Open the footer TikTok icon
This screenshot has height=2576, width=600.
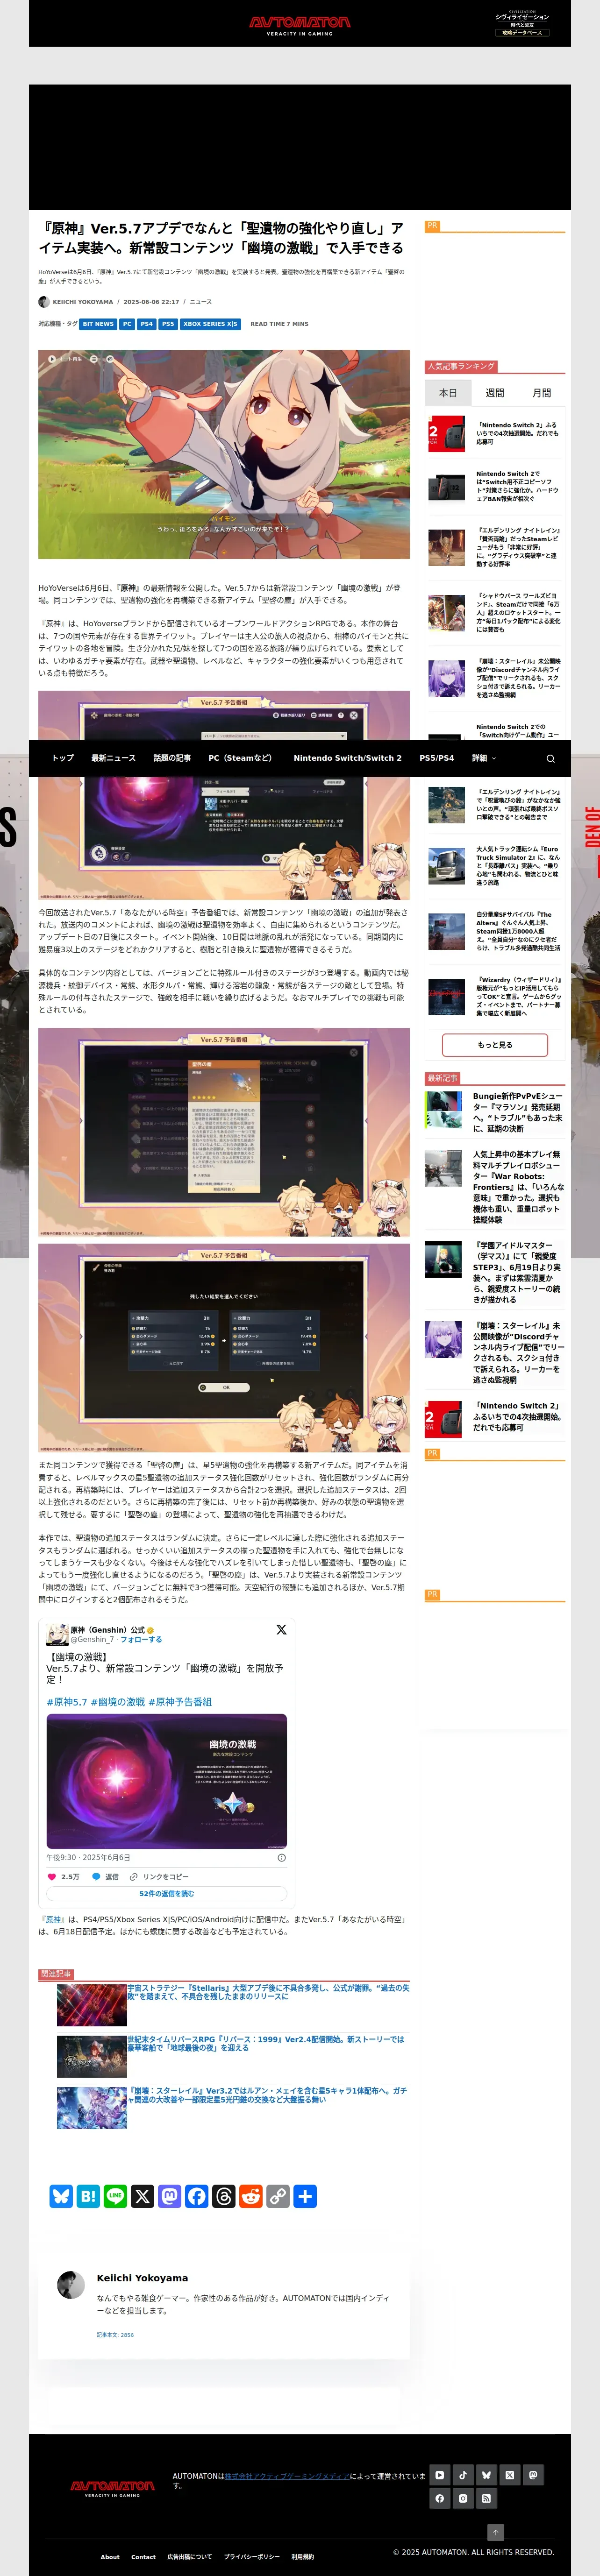463,2475
